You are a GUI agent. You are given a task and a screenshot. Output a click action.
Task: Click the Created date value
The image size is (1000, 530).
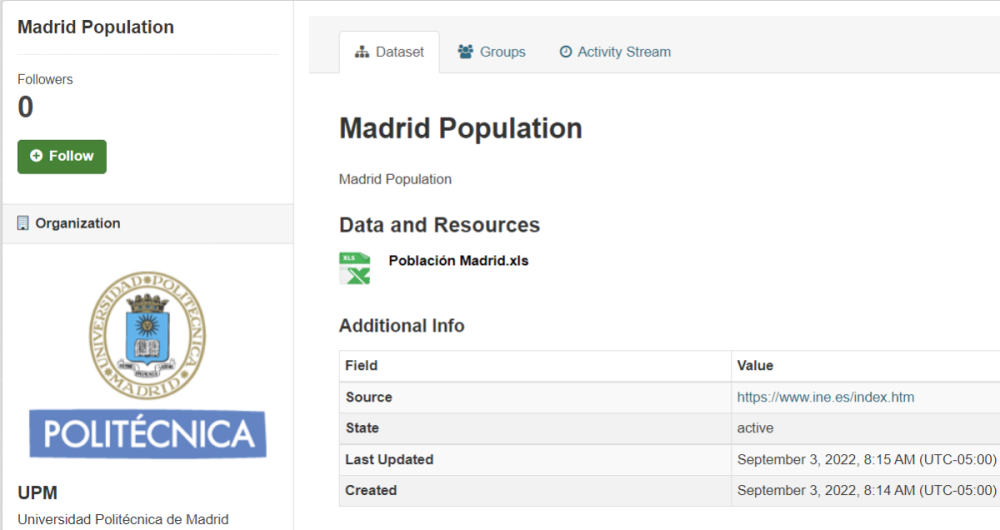pyautogui.click(x=866, y=490)
